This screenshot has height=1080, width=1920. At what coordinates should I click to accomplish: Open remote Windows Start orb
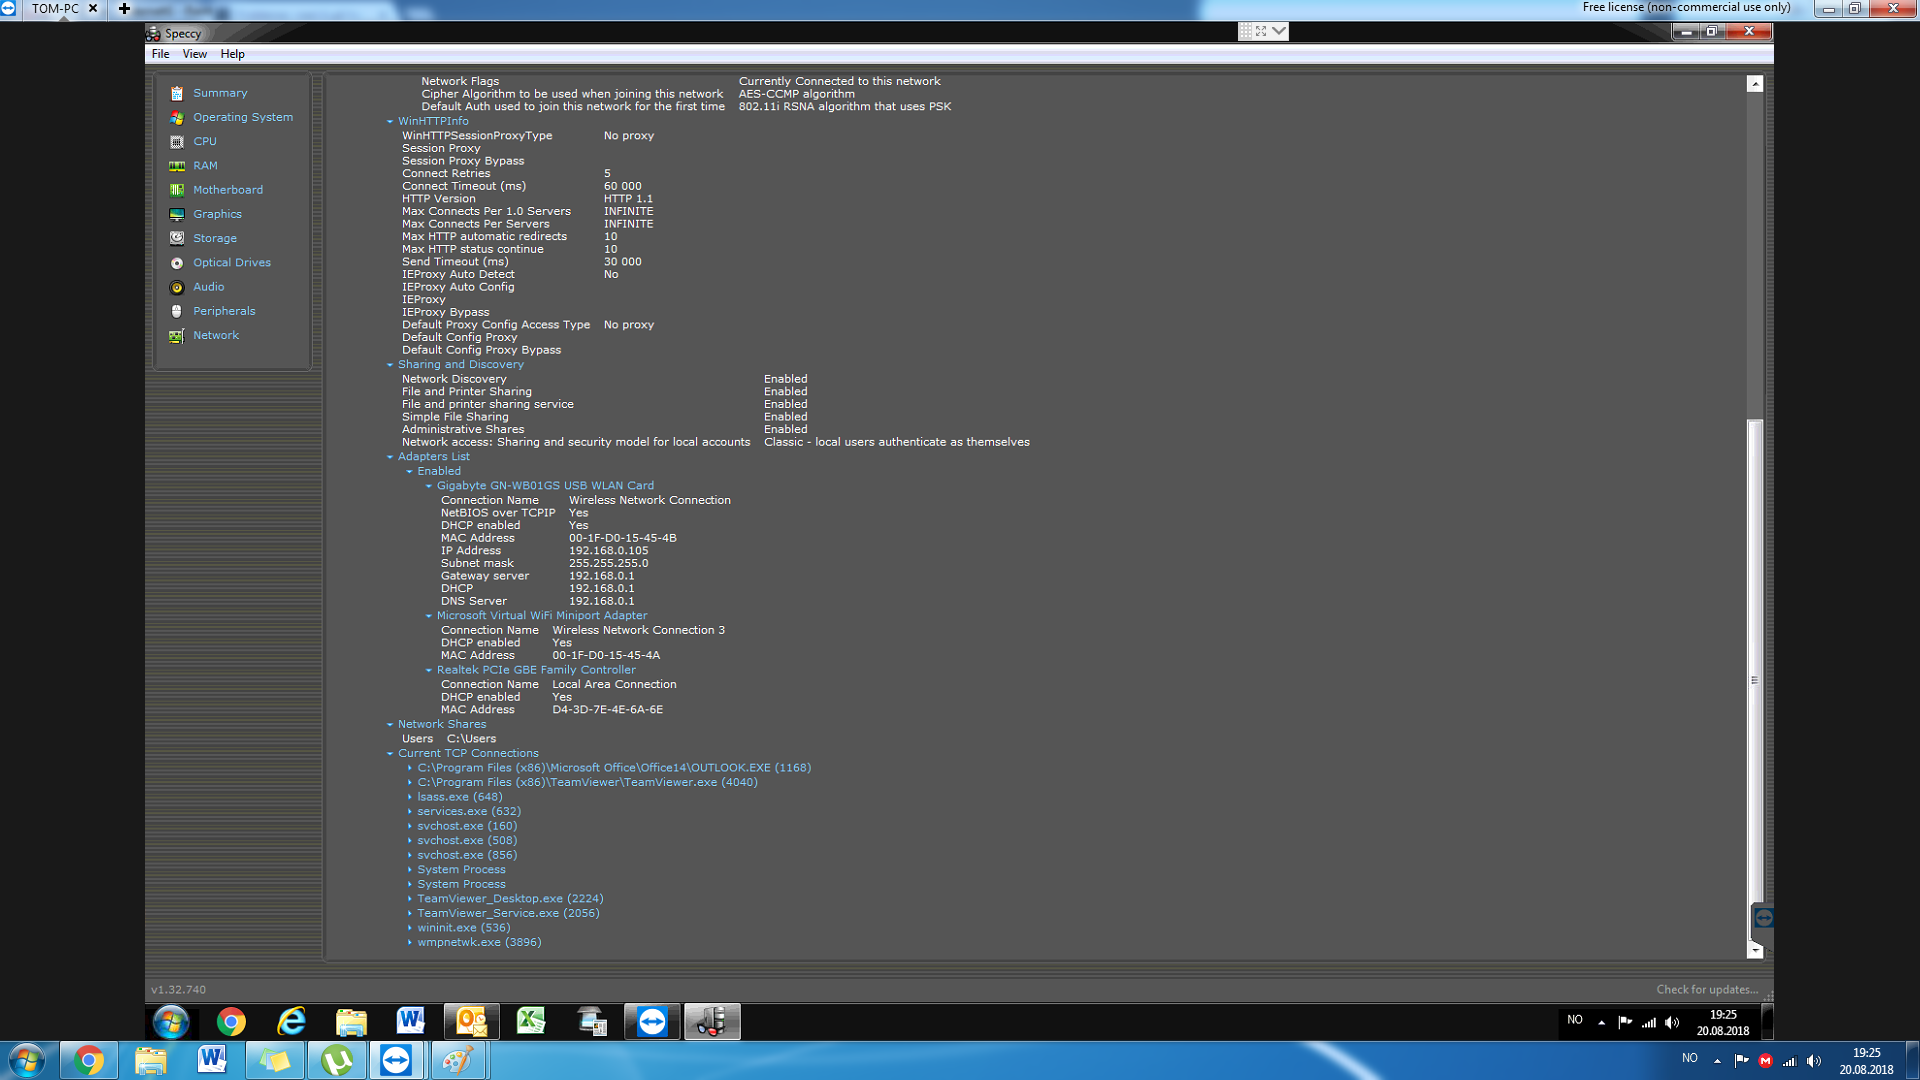[171, 1021]
